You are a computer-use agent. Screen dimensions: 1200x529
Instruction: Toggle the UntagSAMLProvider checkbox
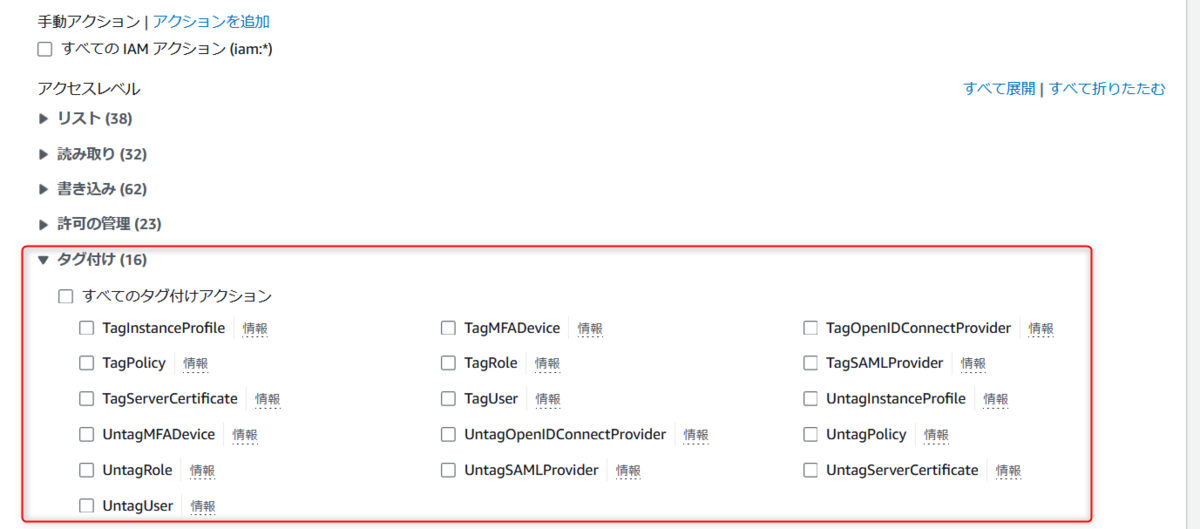pos(449,470)
